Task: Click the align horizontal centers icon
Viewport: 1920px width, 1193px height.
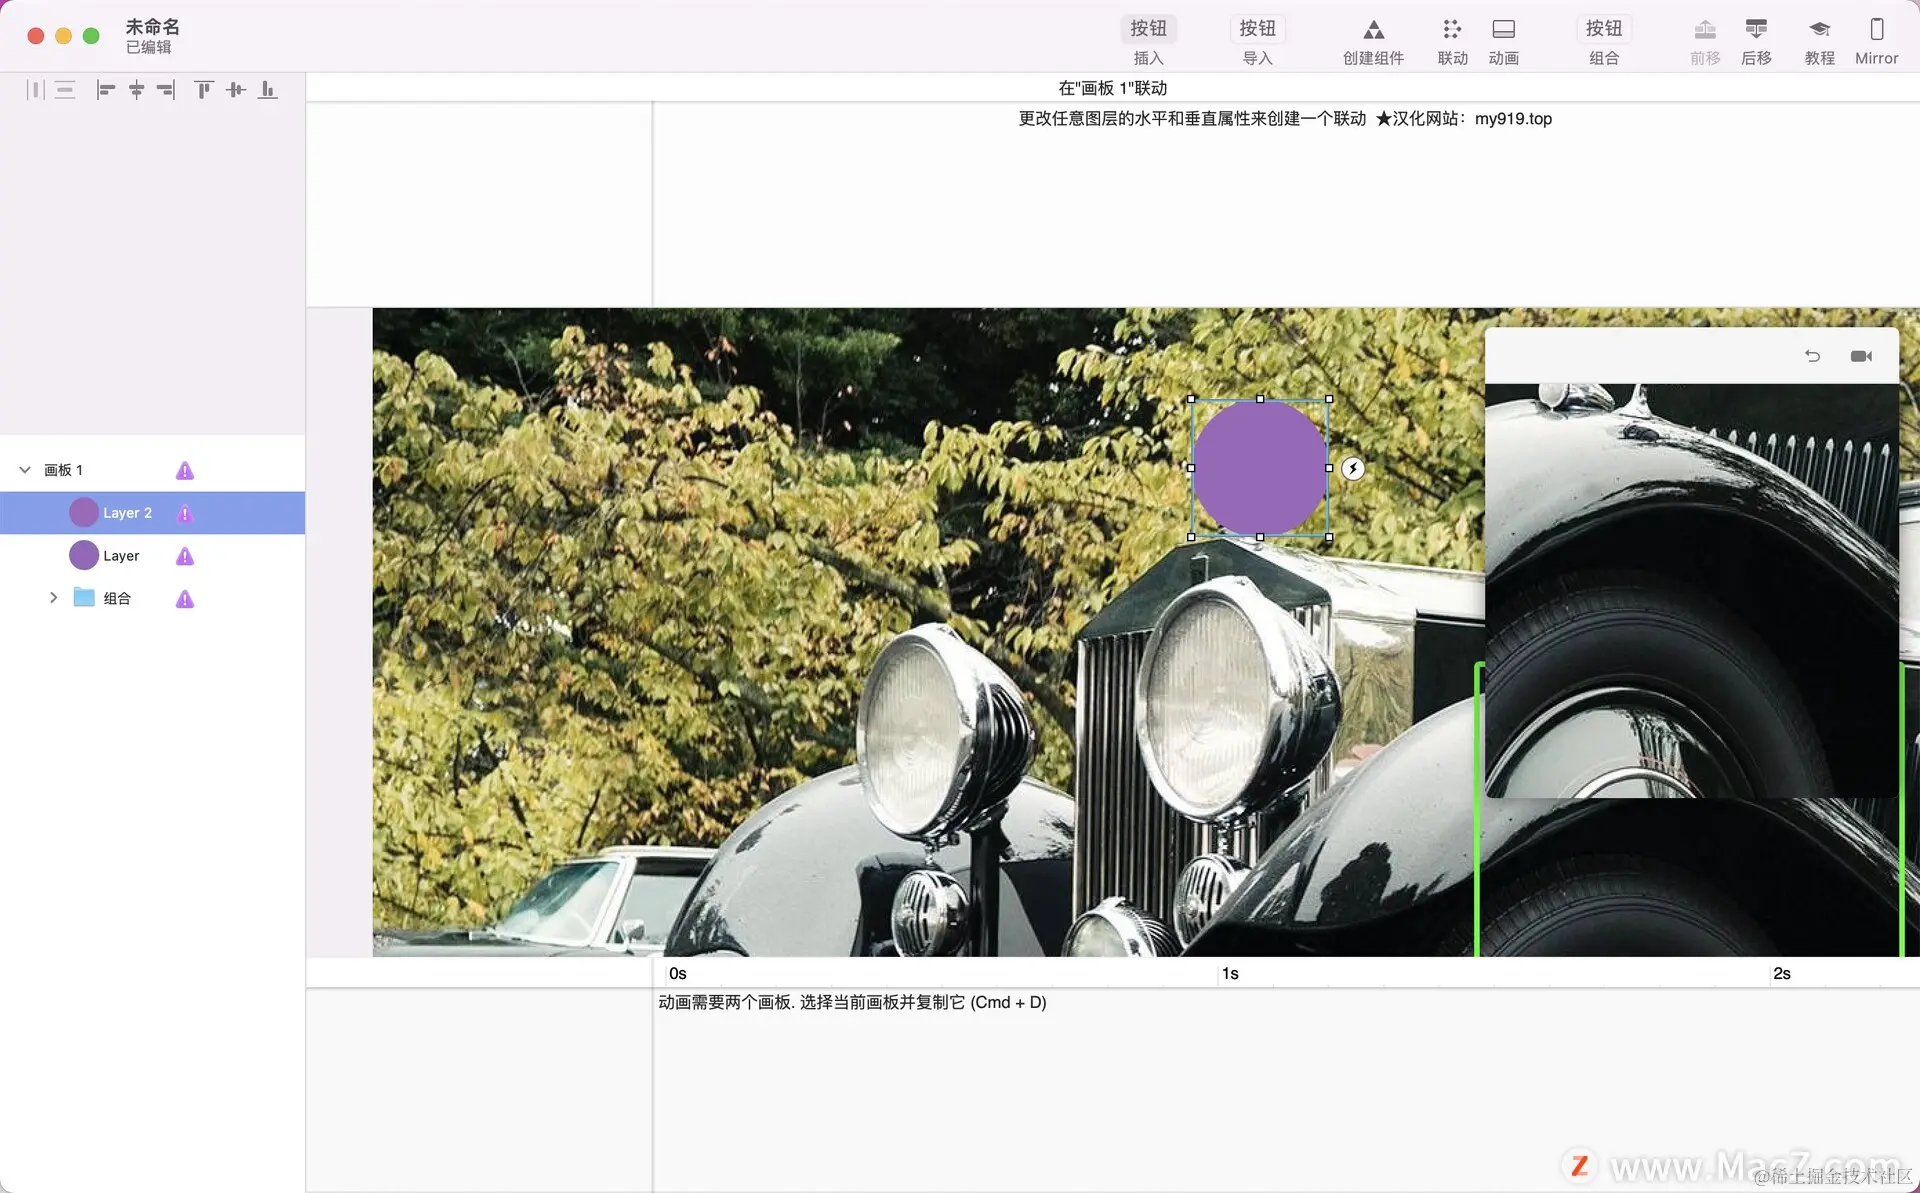Action: click(136, 90)
